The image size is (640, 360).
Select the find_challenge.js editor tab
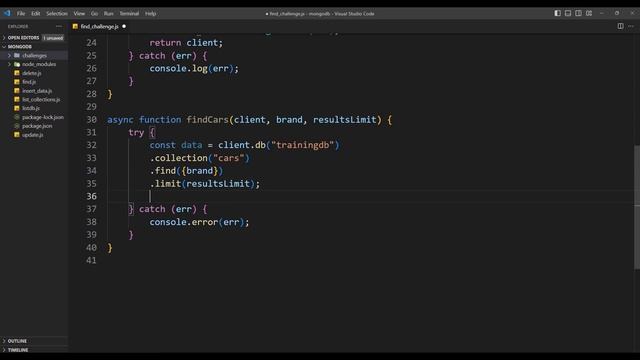(99, 26)
